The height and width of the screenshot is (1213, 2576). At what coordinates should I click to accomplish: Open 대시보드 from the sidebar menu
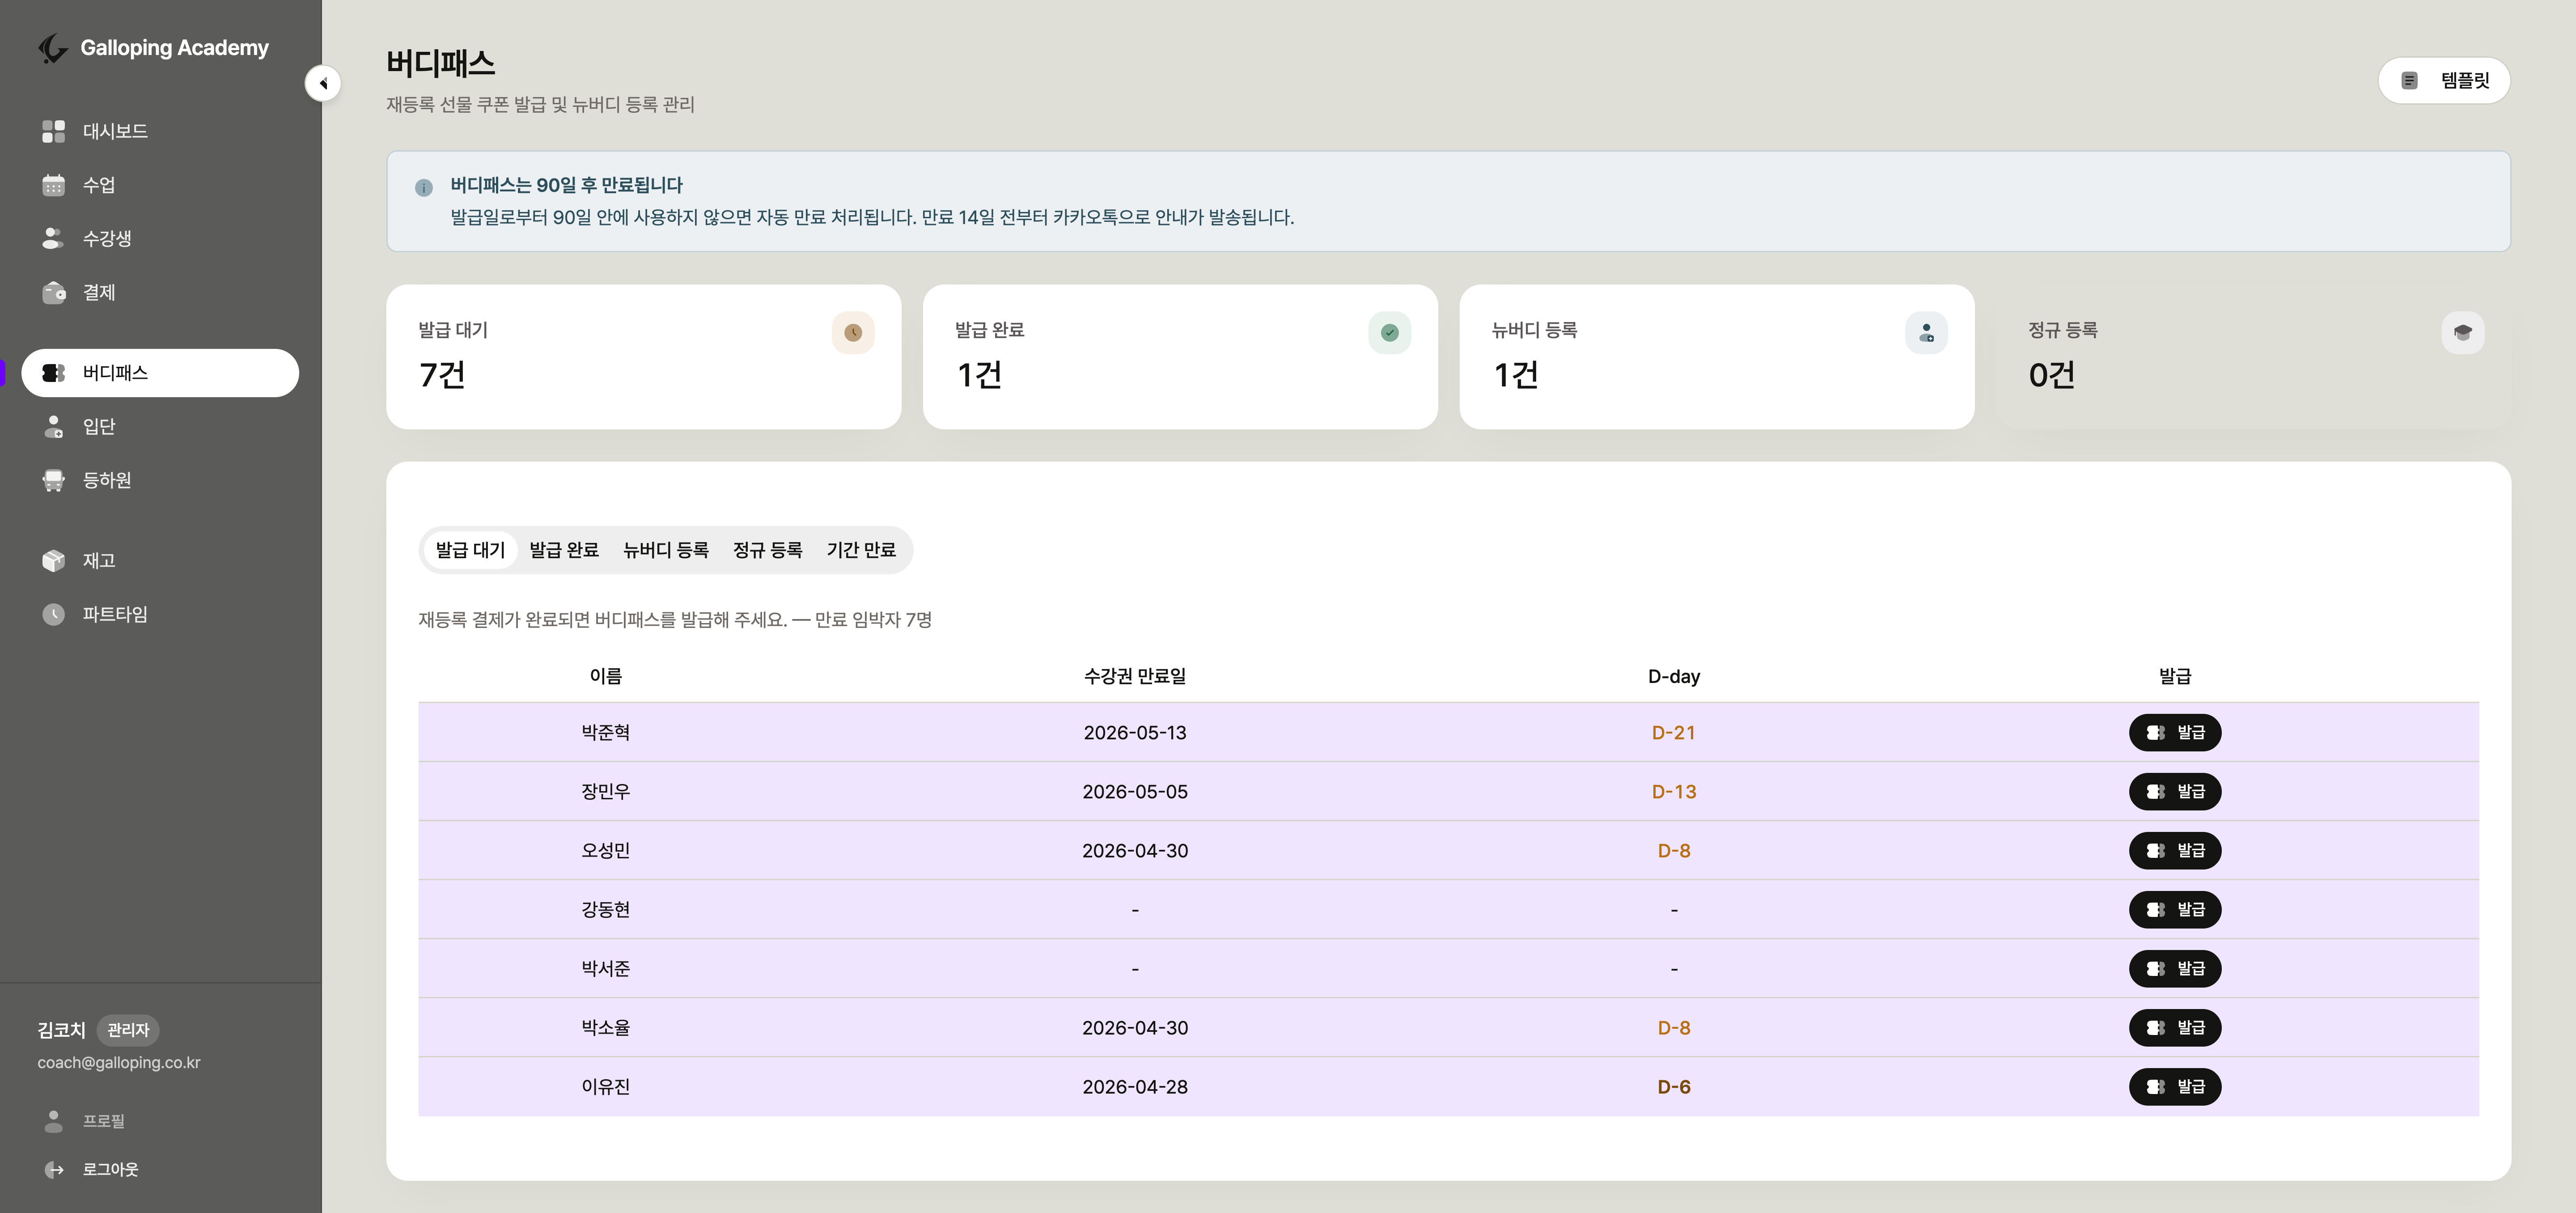(160, 131)
